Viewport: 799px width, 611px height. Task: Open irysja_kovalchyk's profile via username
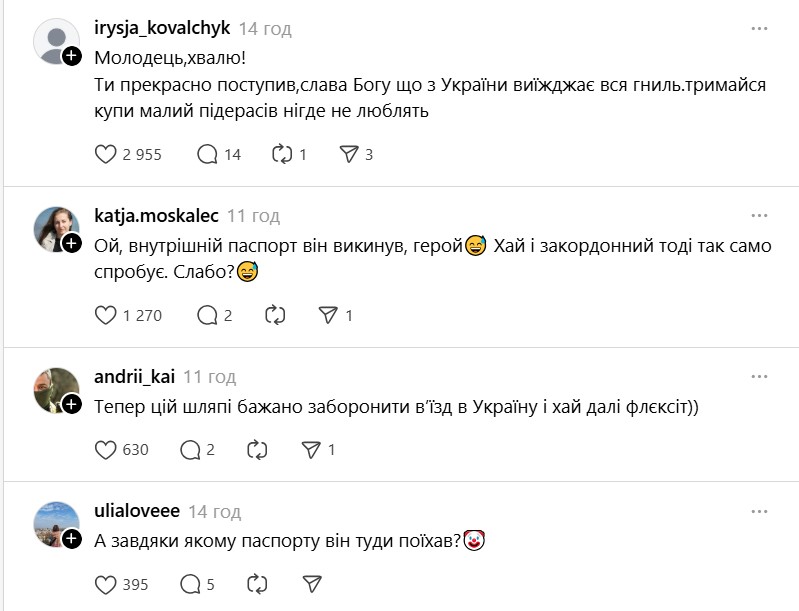tap(161, 29)
